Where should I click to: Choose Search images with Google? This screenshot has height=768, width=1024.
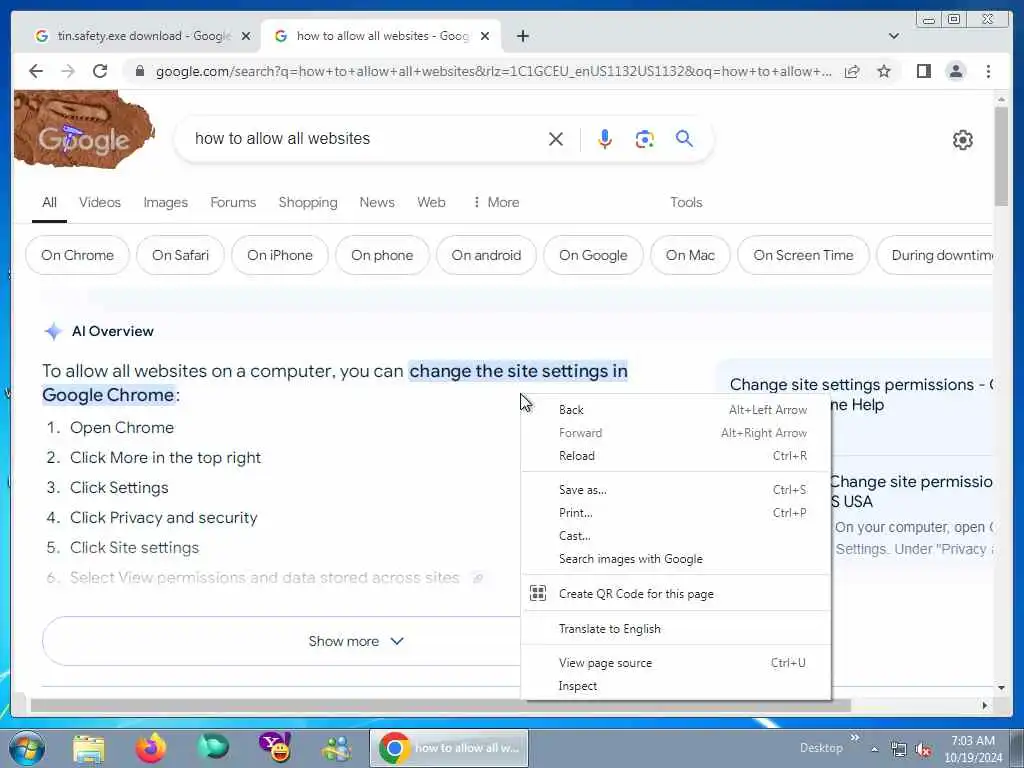[x=676, y=559]
